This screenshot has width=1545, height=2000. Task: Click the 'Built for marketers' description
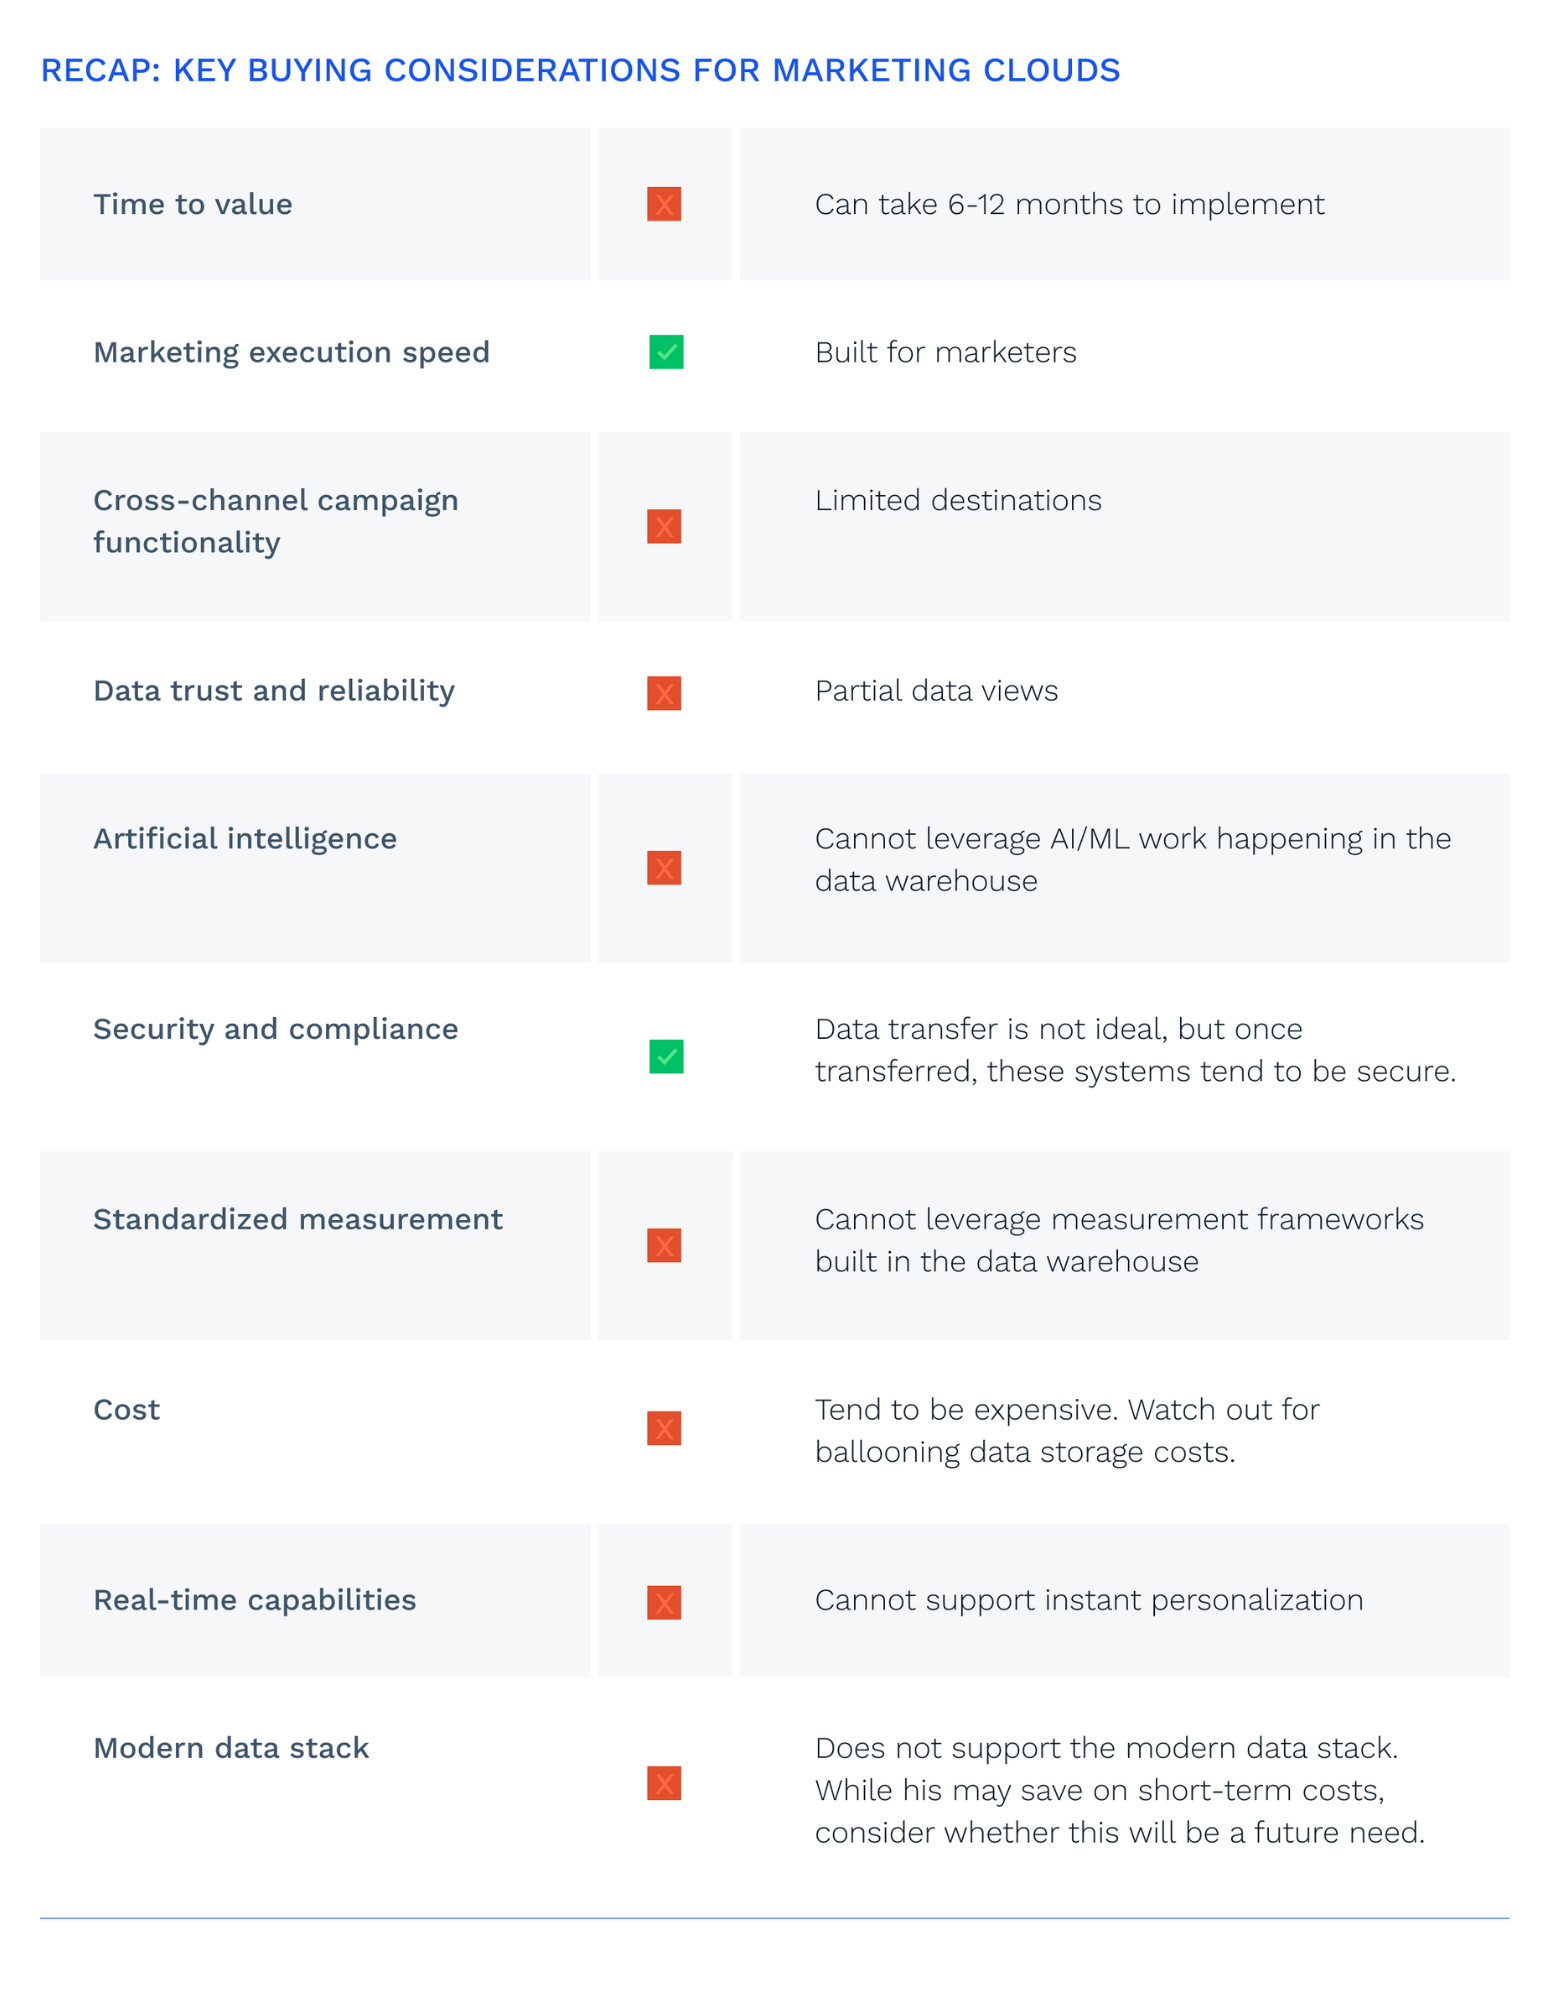click(945, 352)
